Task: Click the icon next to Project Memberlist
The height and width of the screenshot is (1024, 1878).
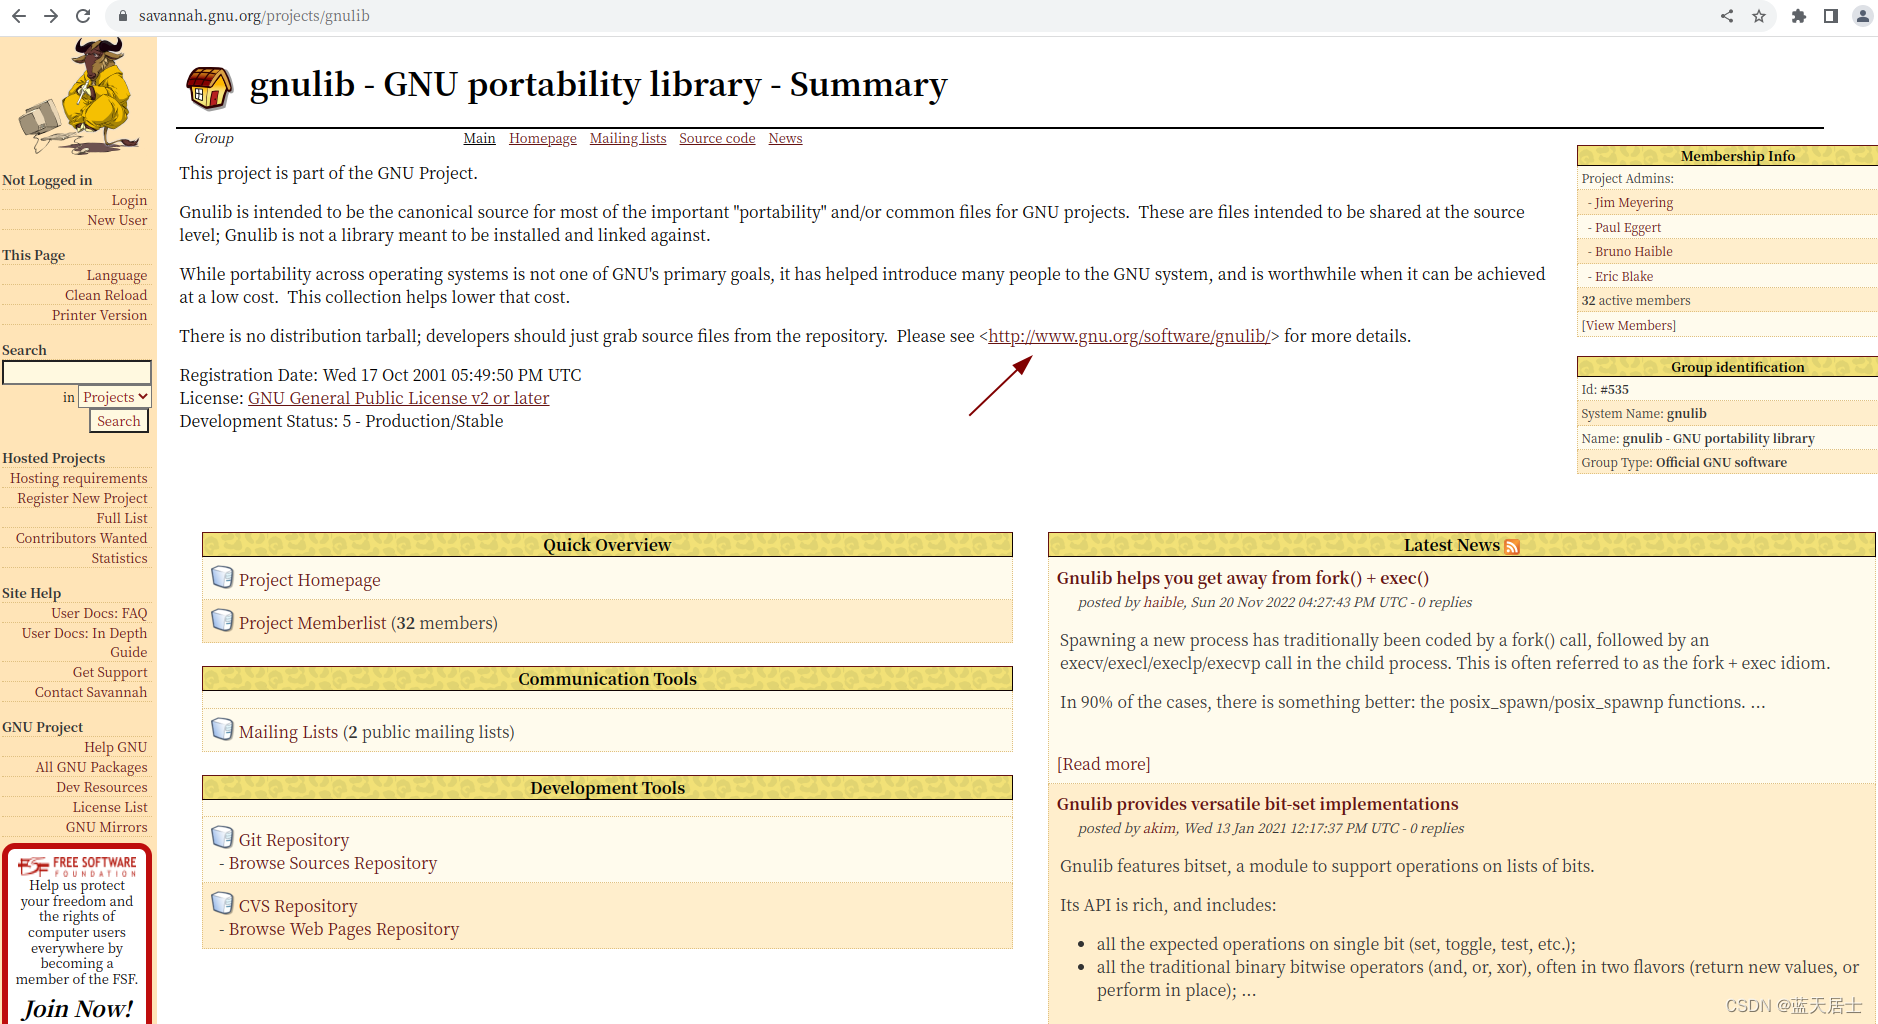Action: coord(222,621)
